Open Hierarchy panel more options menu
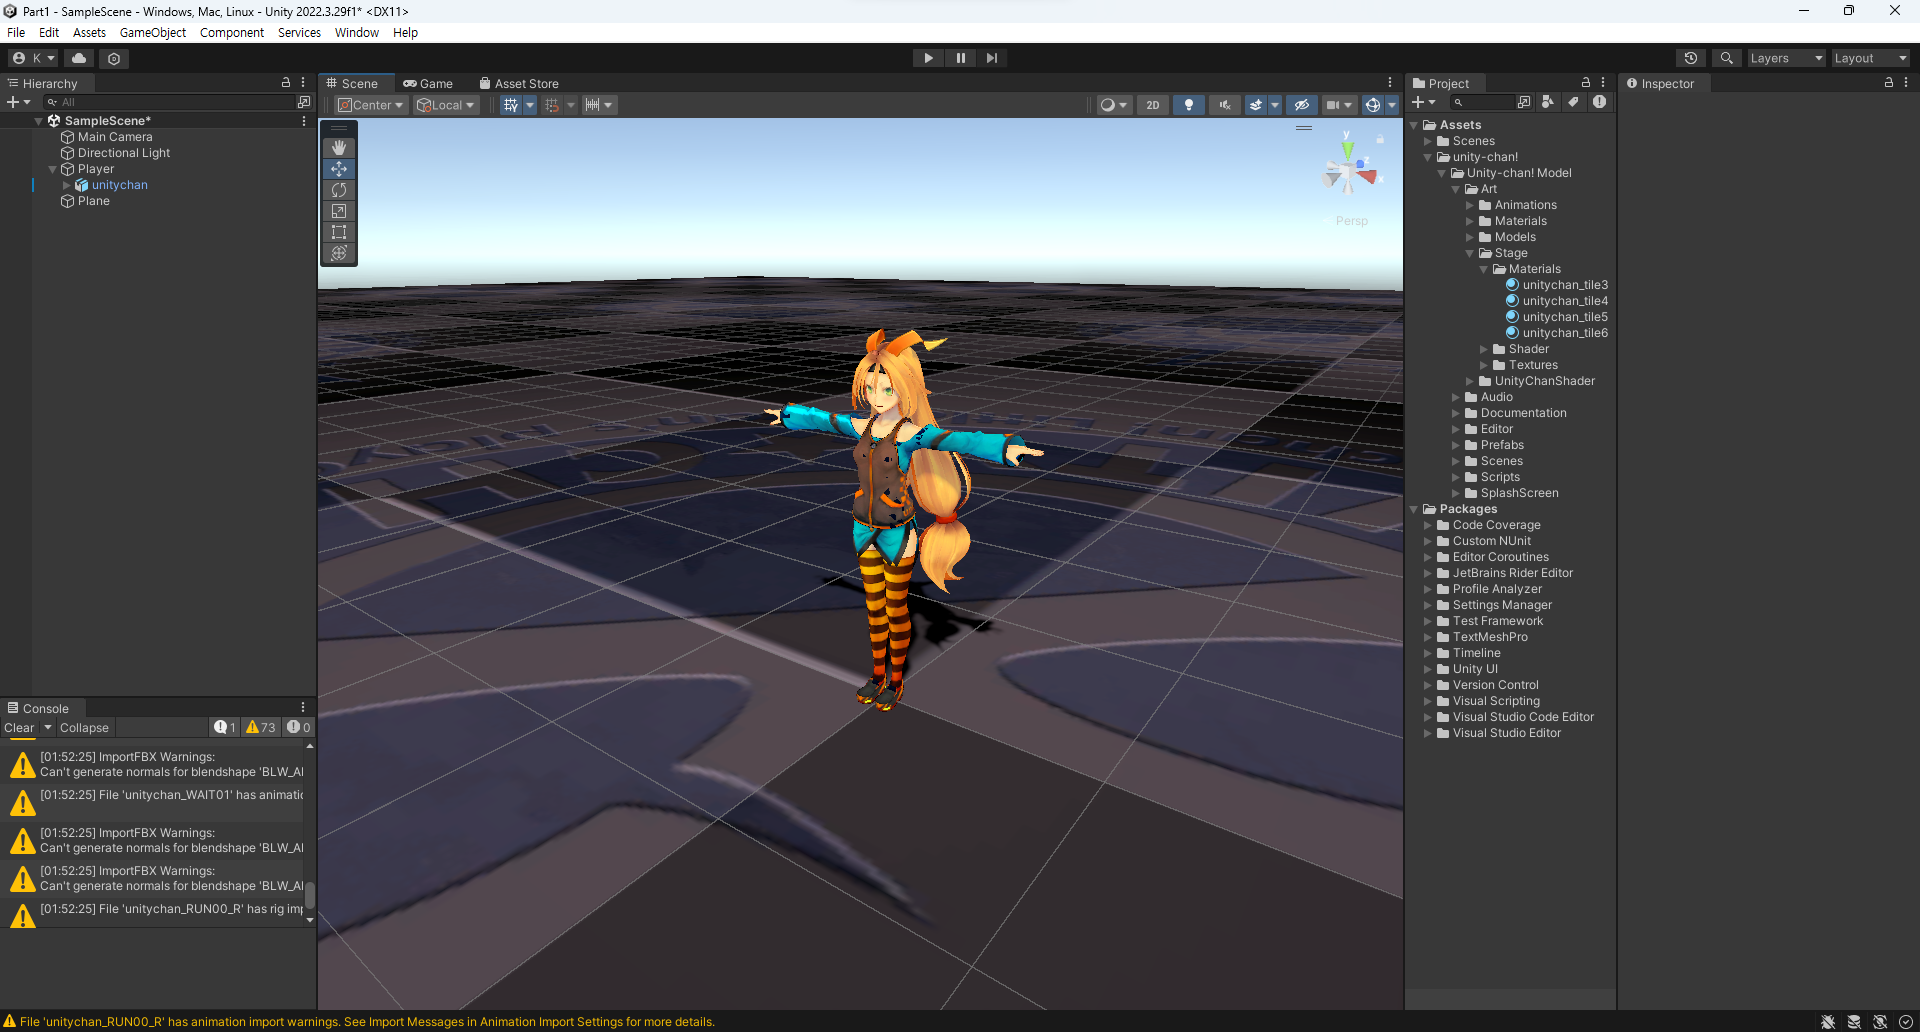The width and height of the screenshot is (1920, 1032). (x=303, y=83)
